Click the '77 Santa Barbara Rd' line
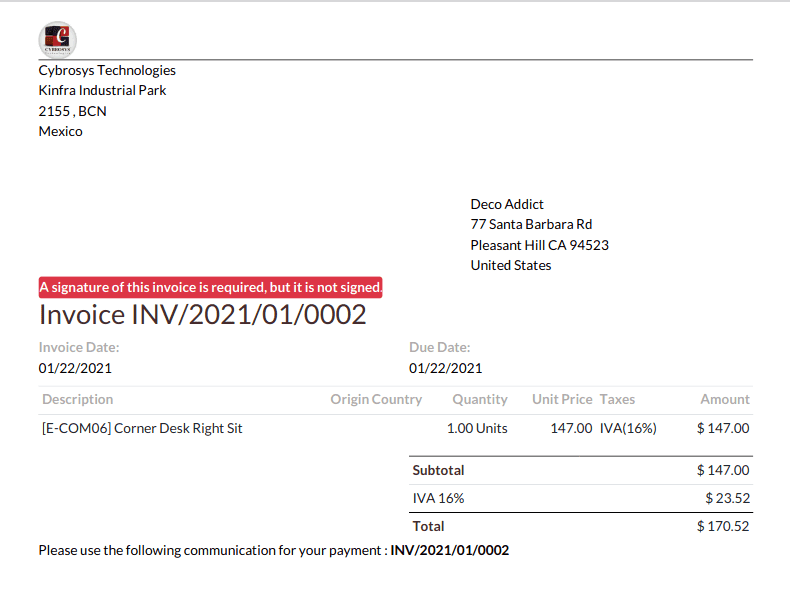The image size is (790, 607). pos(531,224)
